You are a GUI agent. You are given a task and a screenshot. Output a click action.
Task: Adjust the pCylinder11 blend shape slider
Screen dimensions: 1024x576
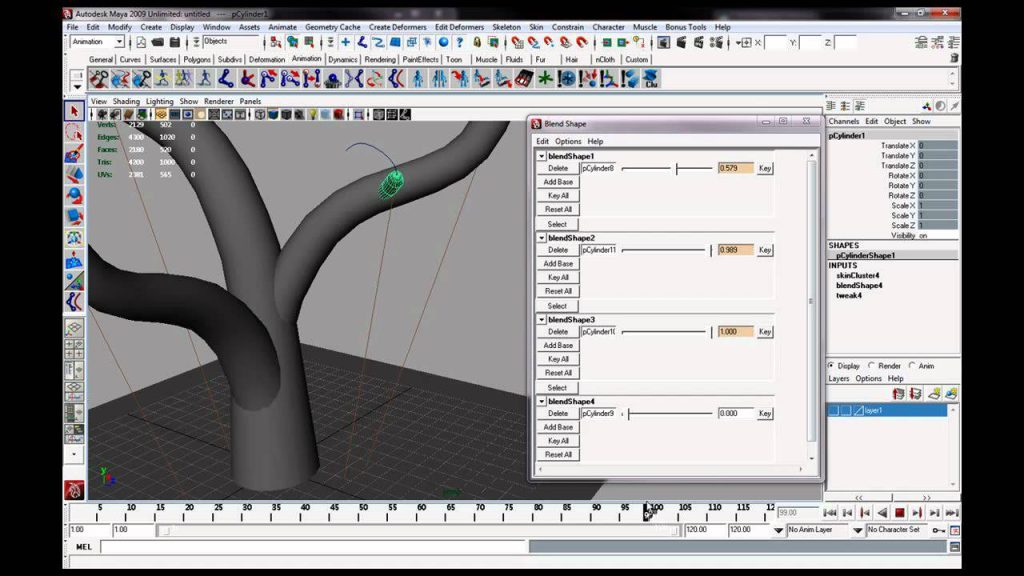[667, 250]
